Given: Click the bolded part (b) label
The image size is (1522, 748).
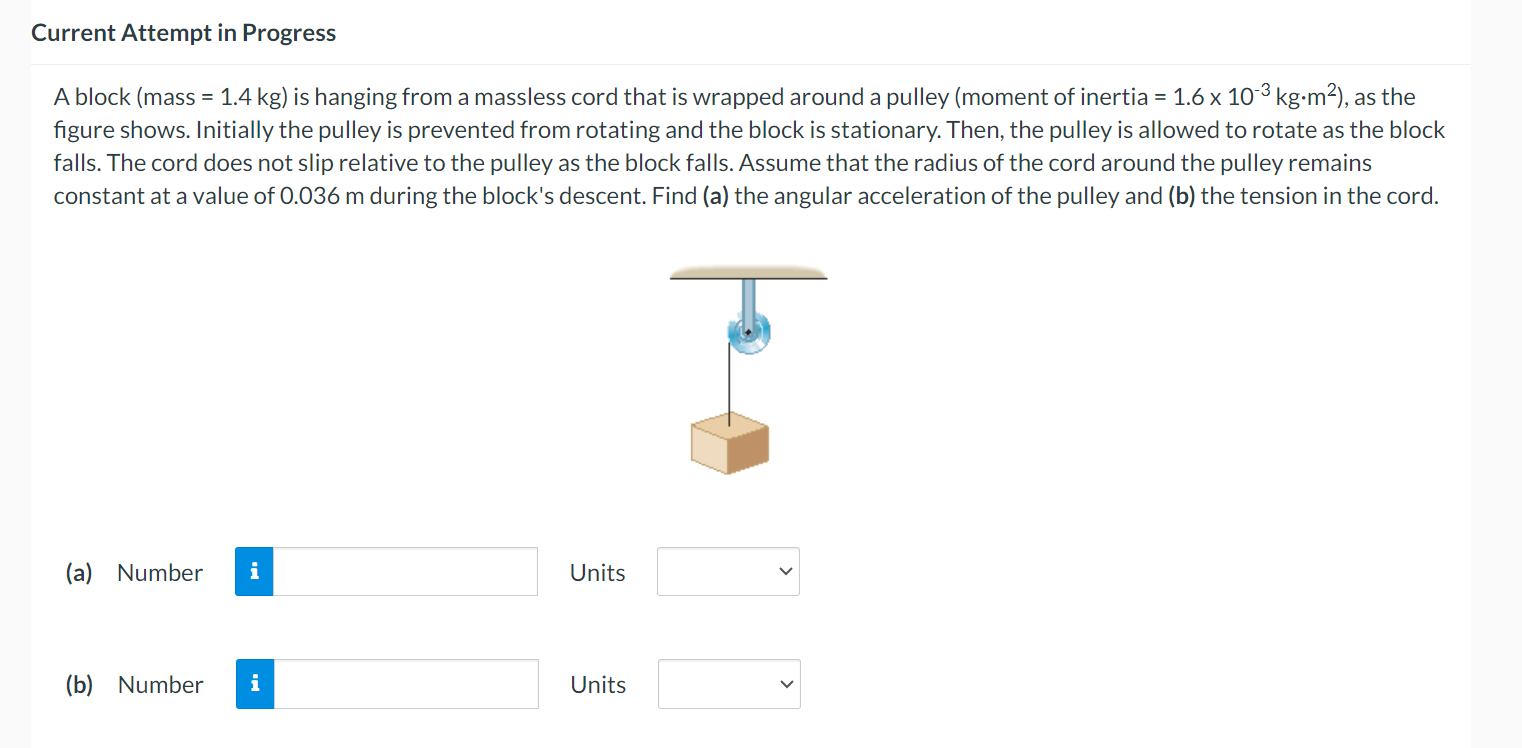Looking at the screenshot, I should 78,684.
